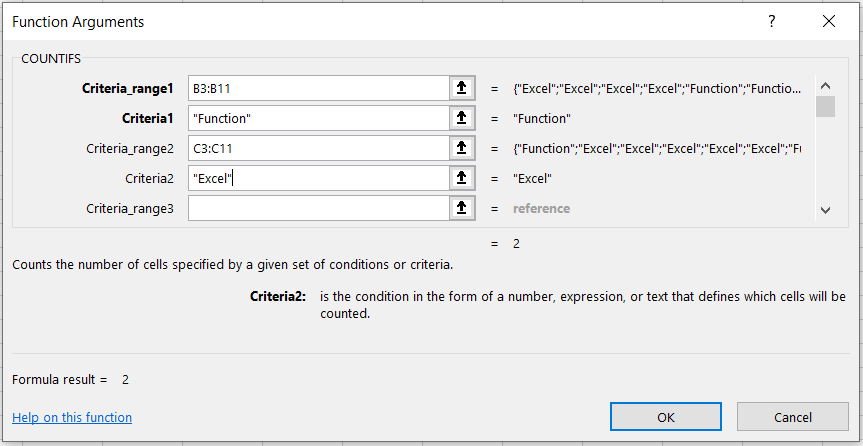Close the Function Arguments dialog window
Viewport: 863px width, 446px height.
(x=828, y=21)
